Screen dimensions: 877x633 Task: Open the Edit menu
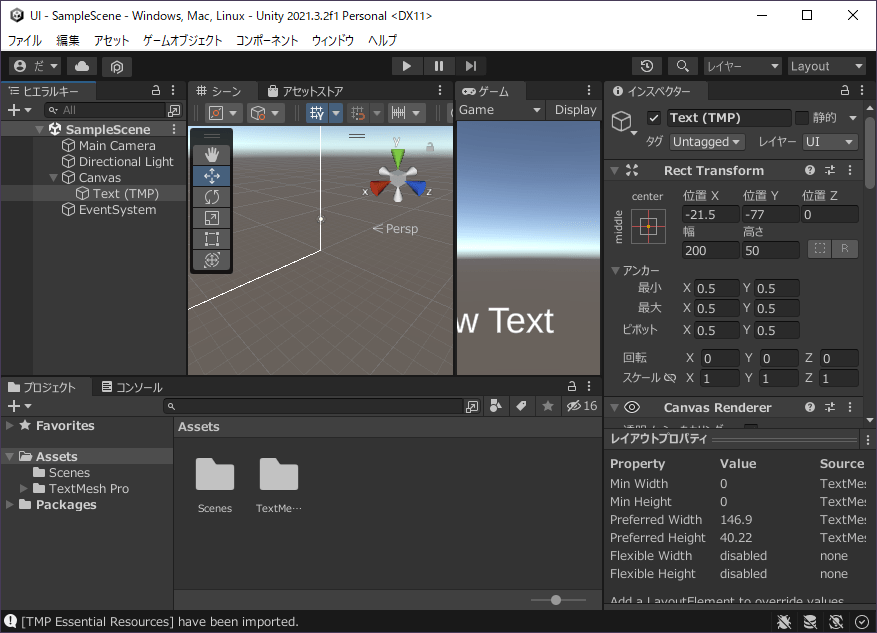[68, 40]
